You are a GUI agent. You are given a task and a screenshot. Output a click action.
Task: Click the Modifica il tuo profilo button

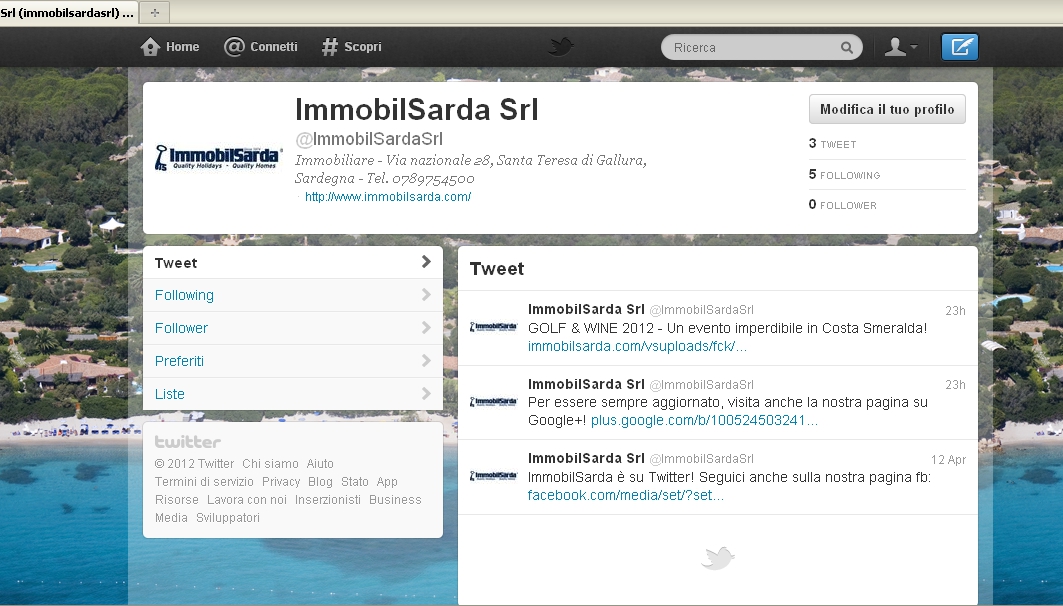coord(887,109)
